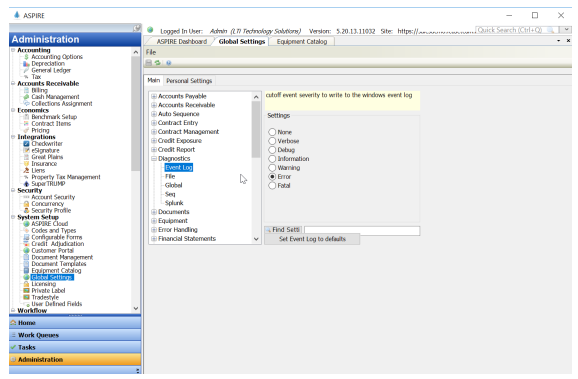Open Cash Management icon
The height and width of the screenshot is (379, 578).
click(x=26, y=97)
